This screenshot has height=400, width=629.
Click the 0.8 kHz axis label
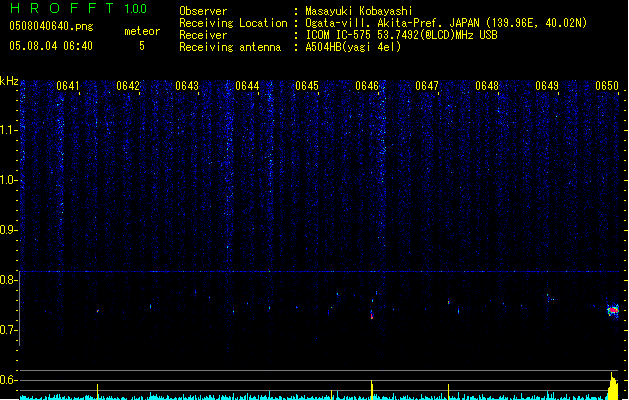click(x=8, y=280)
